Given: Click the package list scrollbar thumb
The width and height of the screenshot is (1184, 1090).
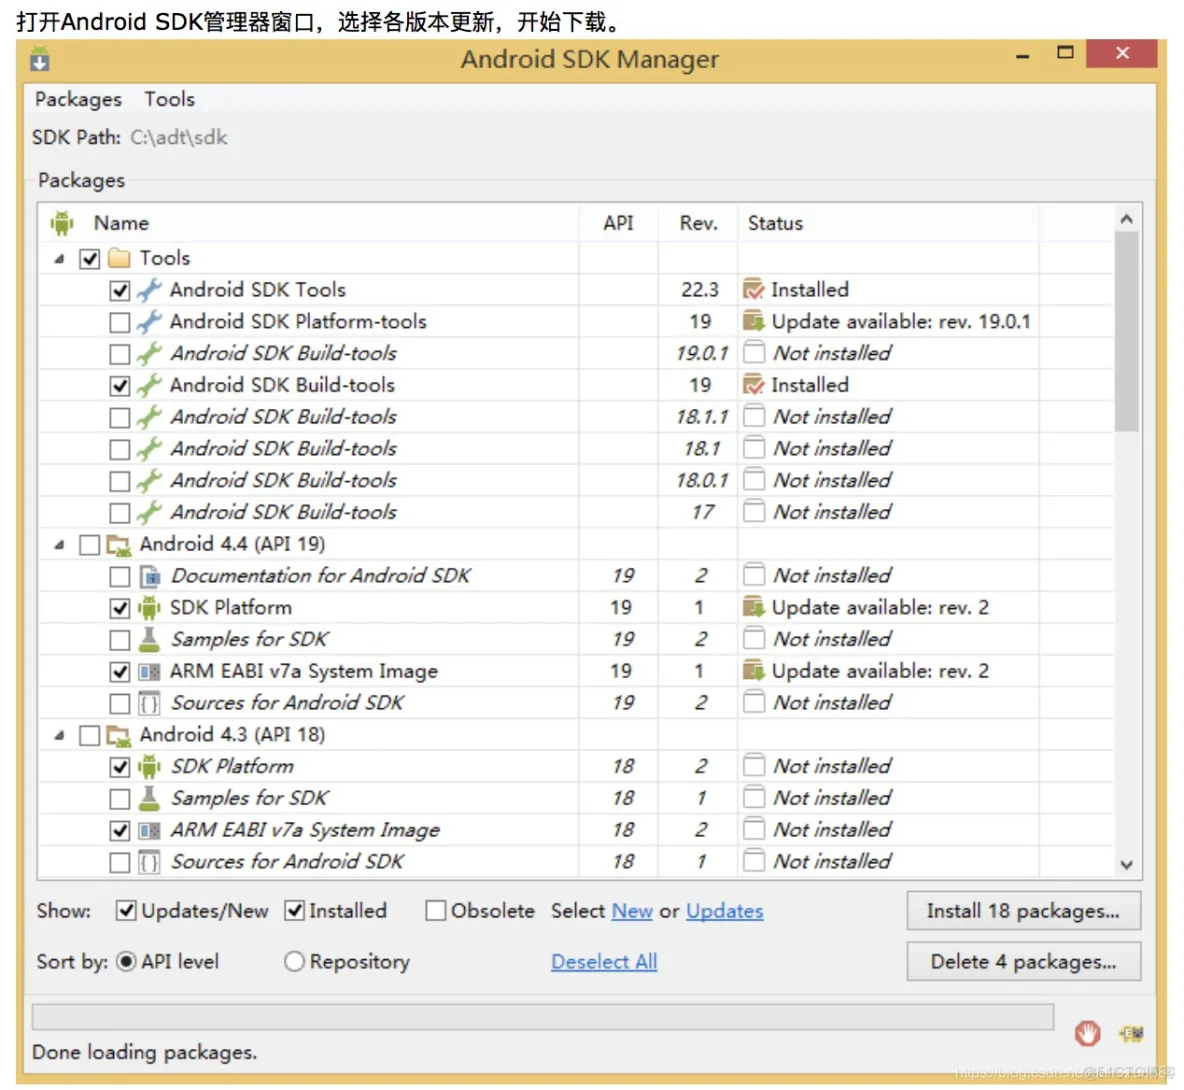Looking at the screenshot, I should tap(1127, 332).
